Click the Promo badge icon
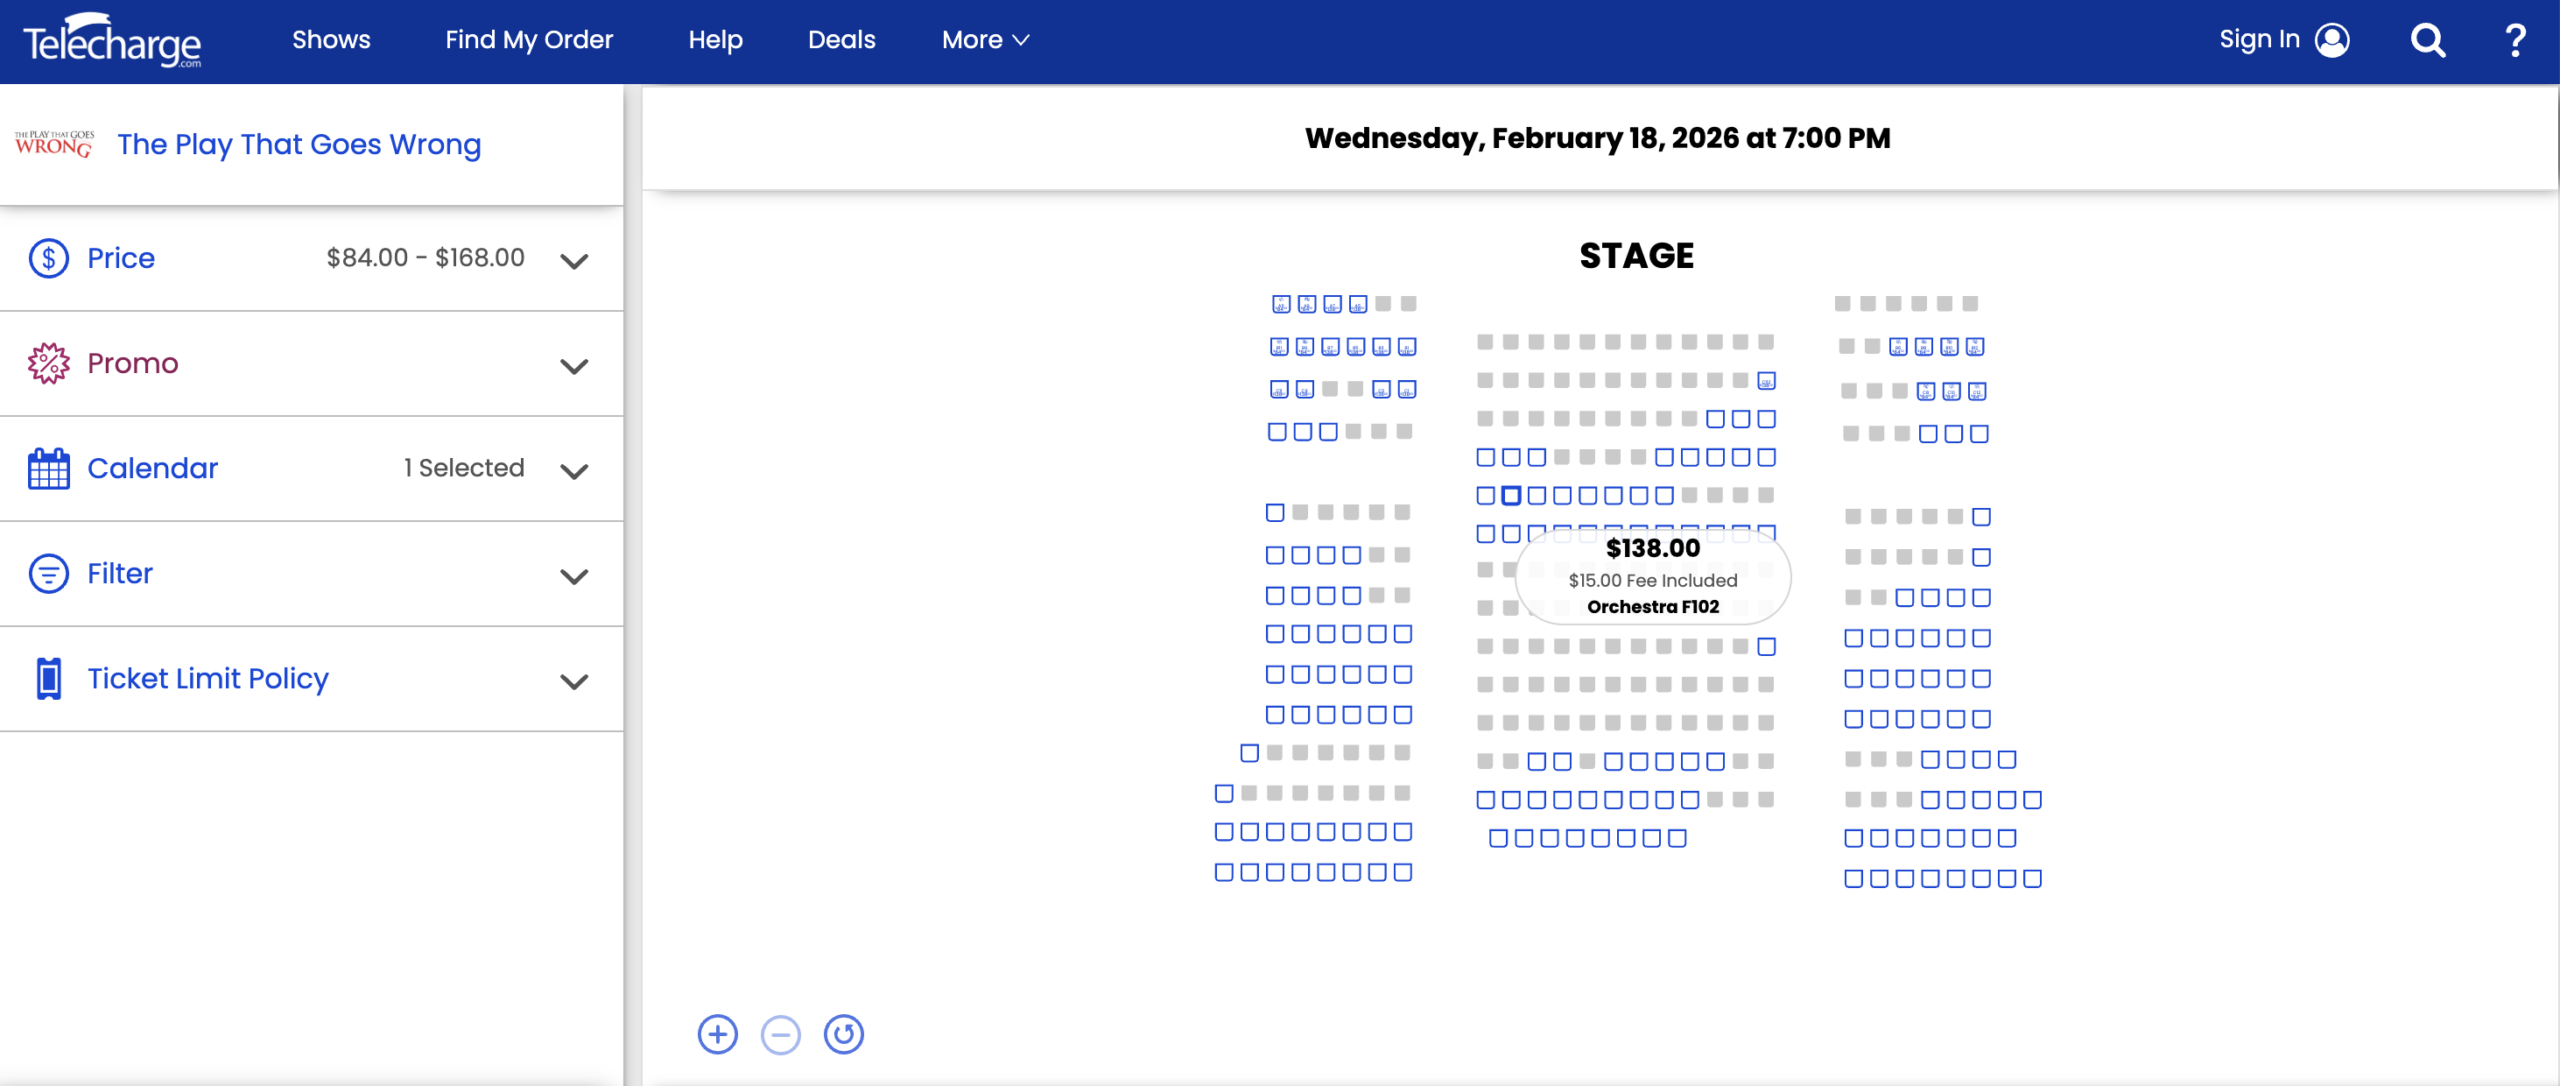Viewport: 2560px width, 1086px height. click(x=48, y=364)
